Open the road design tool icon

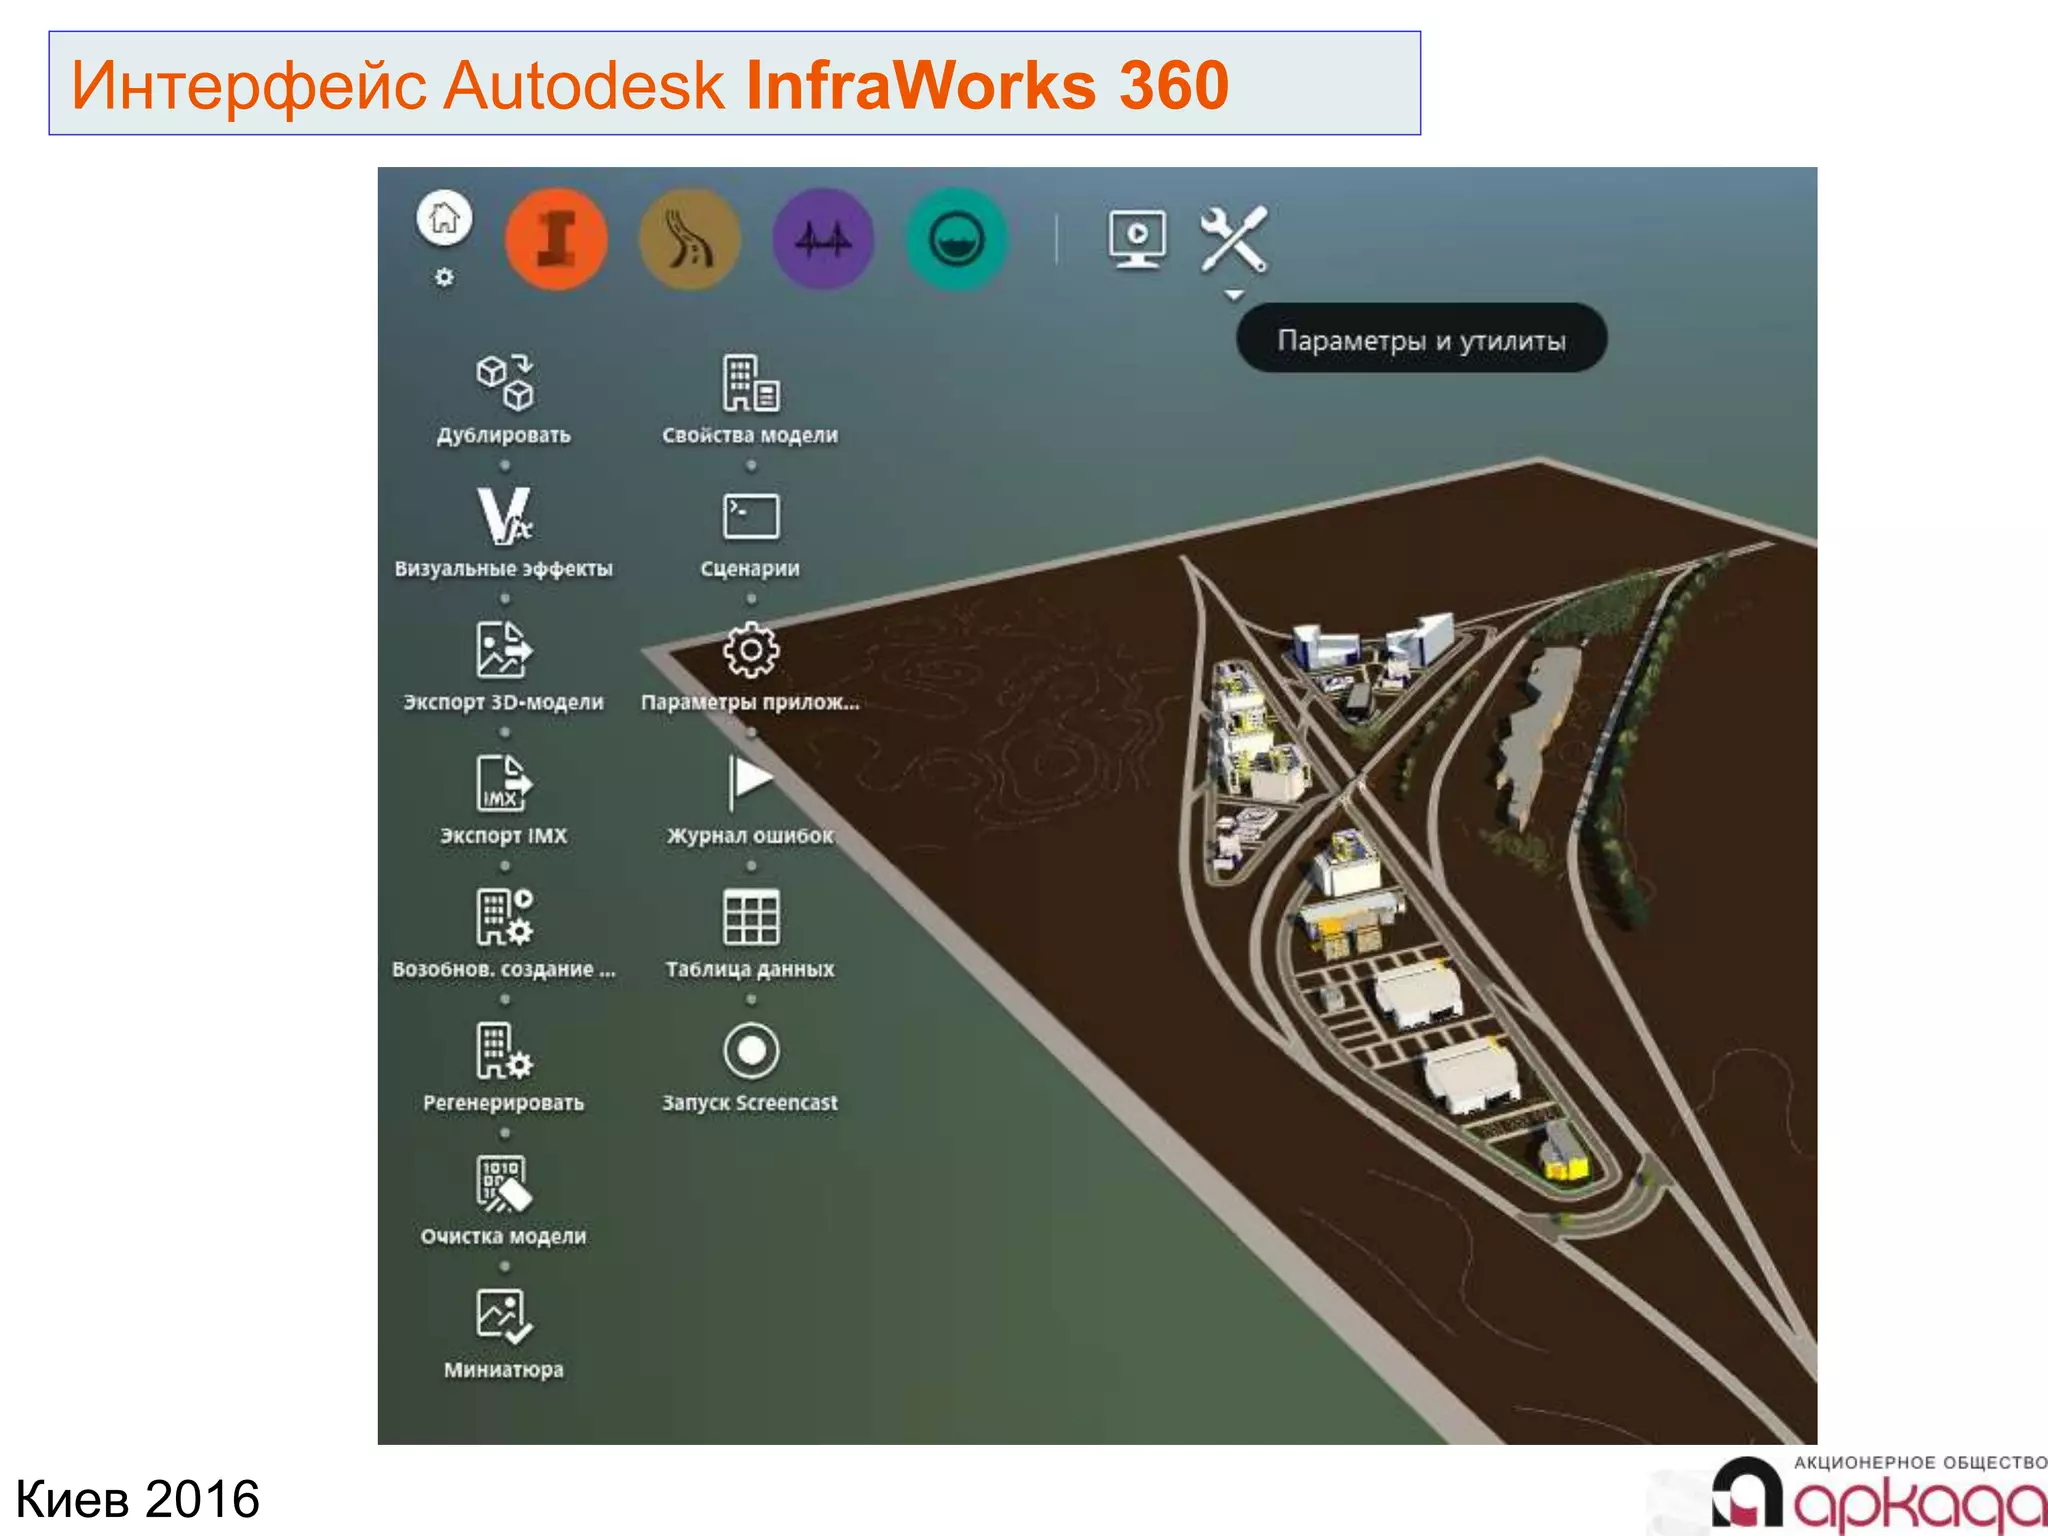click(690, 239)
